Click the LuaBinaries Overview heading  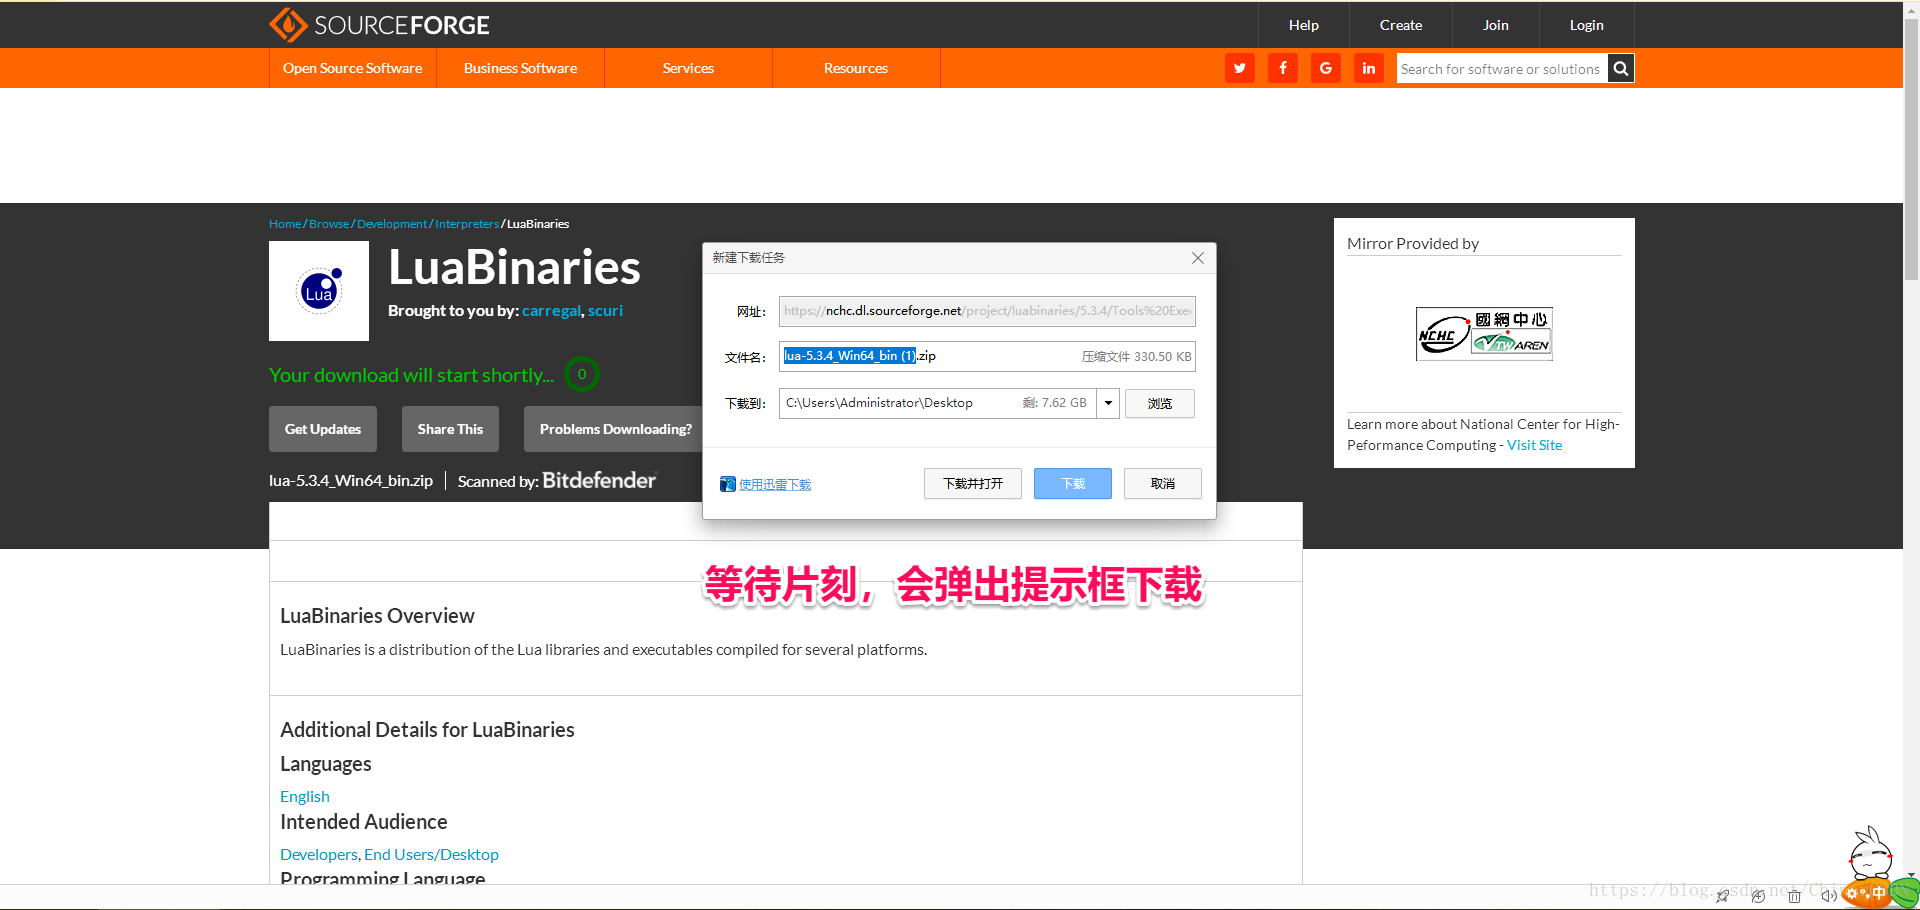[377, 616]
